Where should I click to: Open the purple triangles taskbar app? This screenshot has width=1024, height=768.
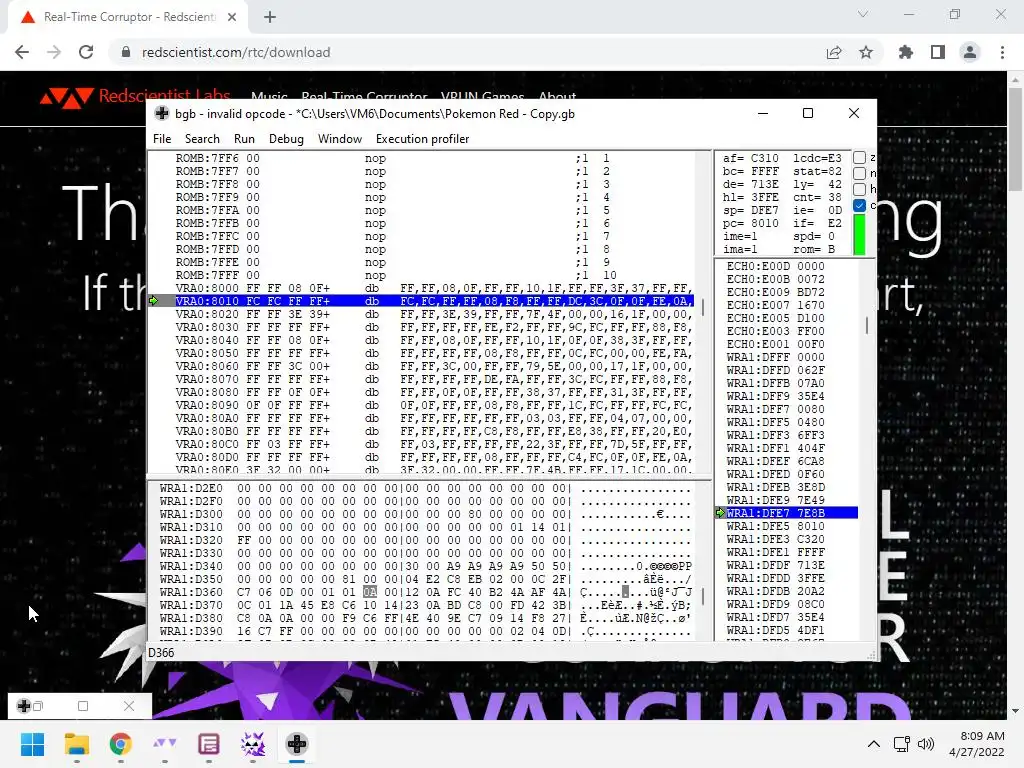(x=165, y=744)
